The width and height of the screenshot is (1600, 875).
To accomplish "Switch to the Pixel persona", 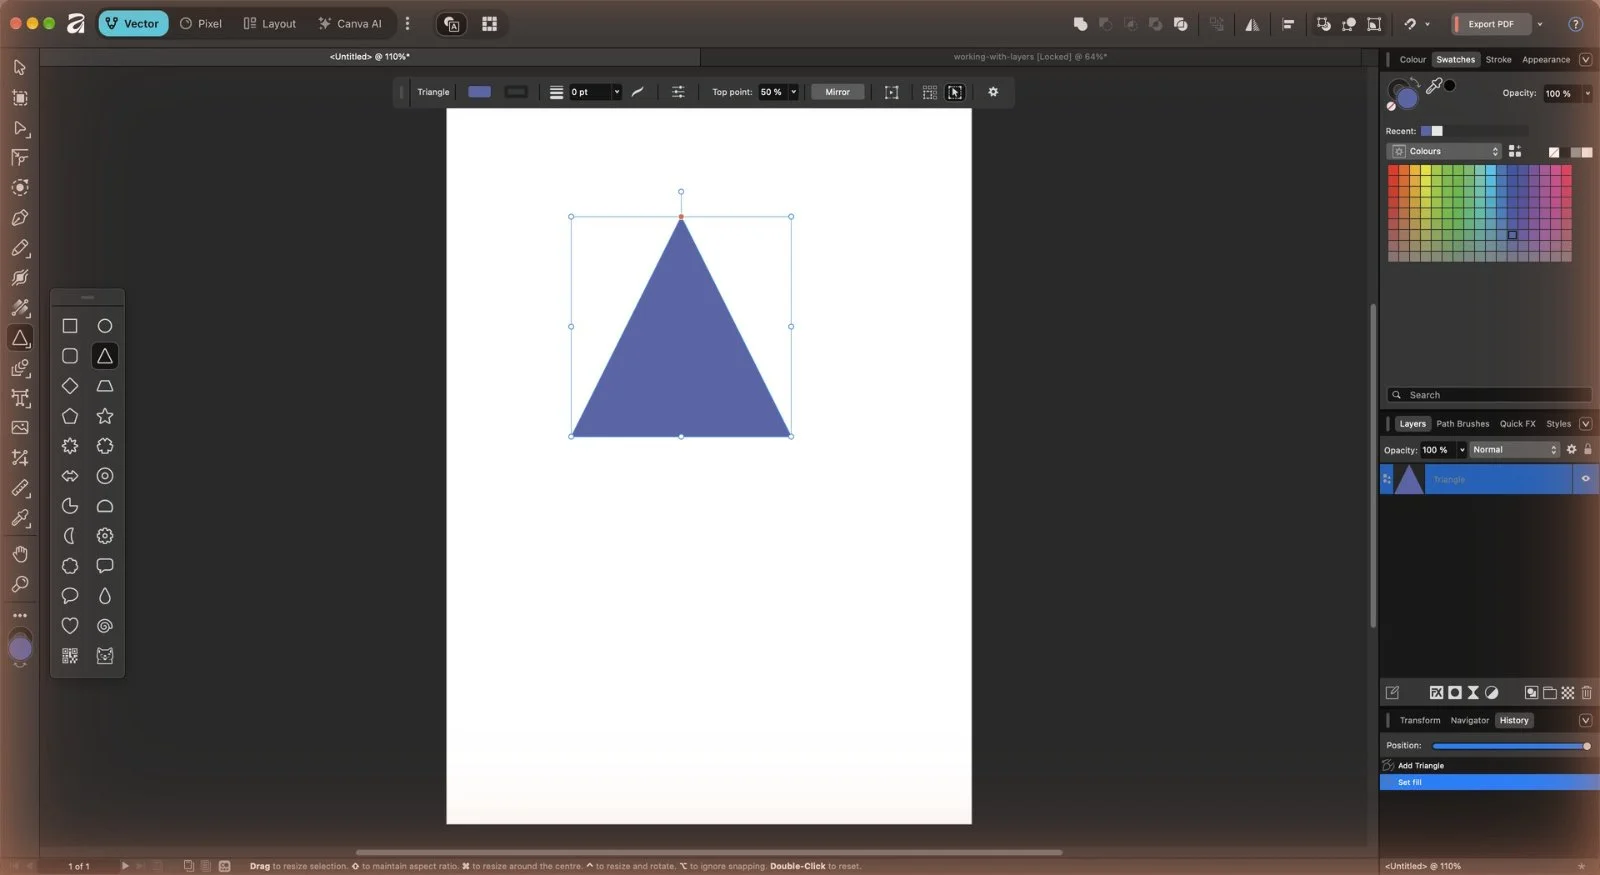I will (x=201, y=24).
